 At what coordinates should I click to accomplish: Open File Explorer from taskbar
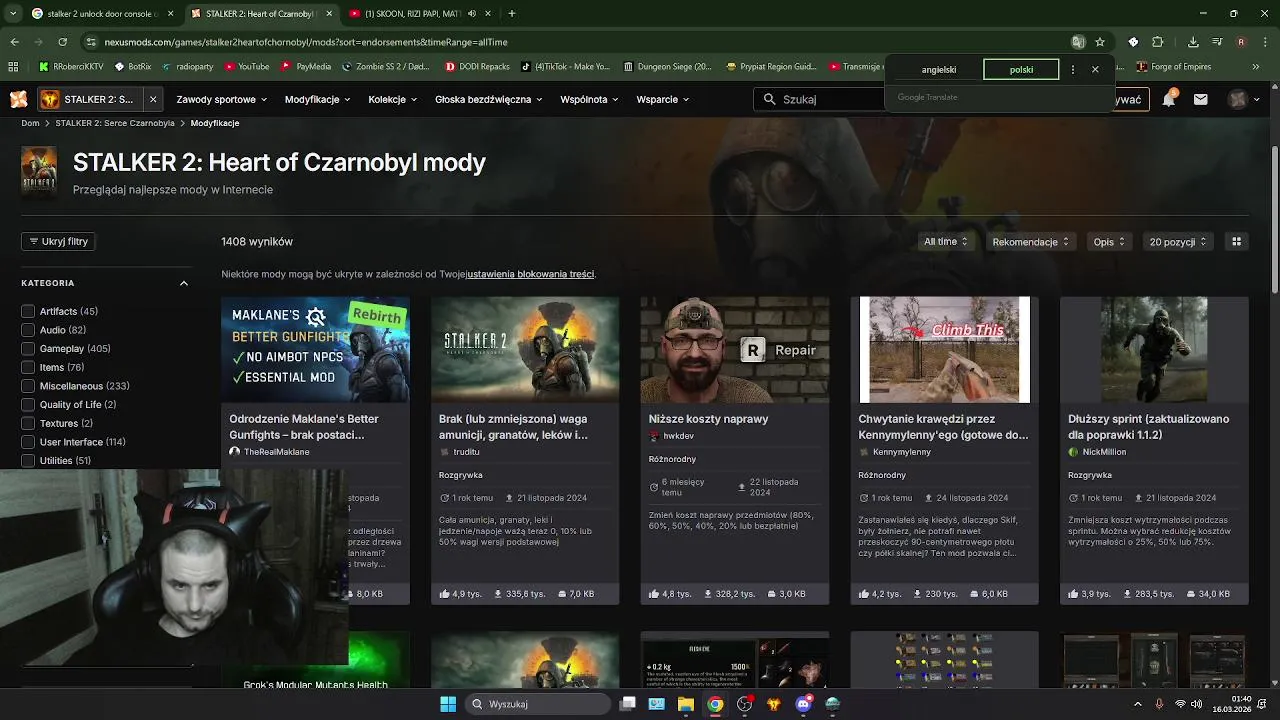pyautogui.click(x=686, y=704)
